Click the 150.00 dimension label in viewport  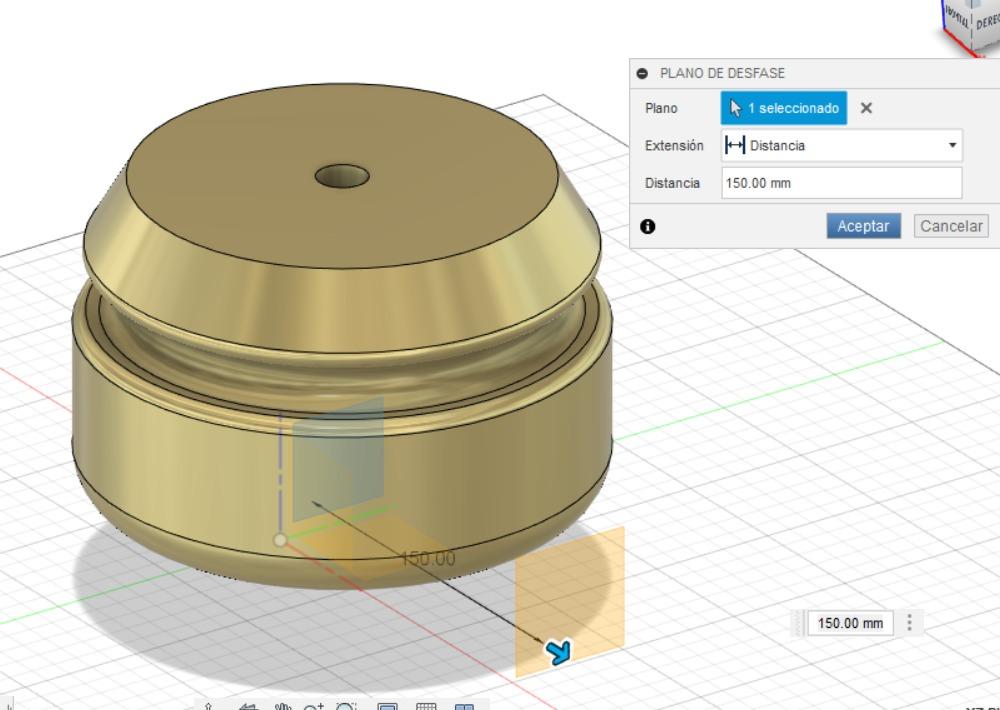coord(428,559)
